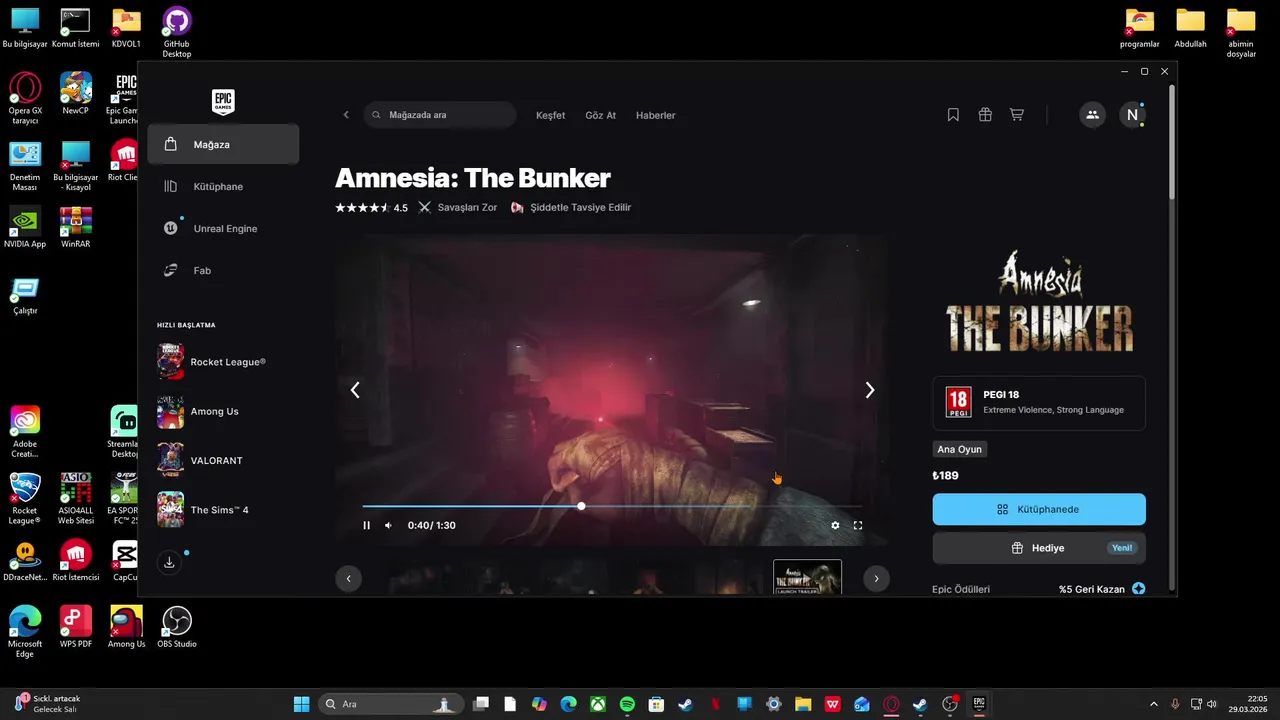Image resolution: width=1280 pixels, height=720 pixels.
Task: Show next media with right arrow
Action: click(869, 390)
